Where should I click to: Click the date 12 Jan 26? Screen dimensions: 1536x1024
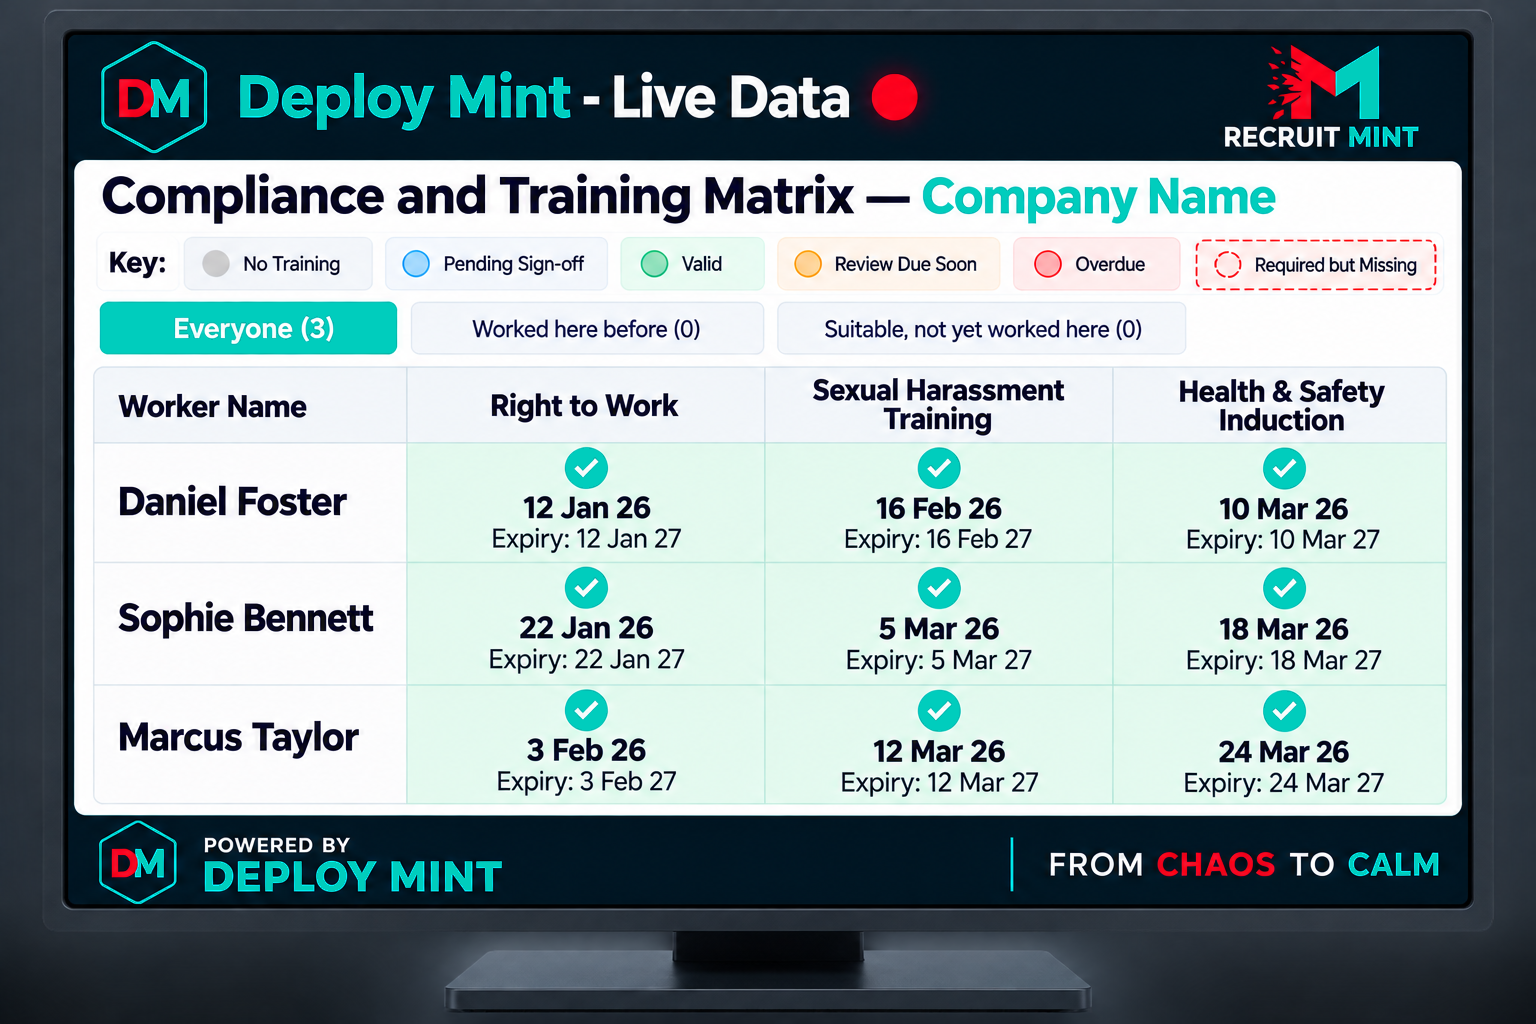coord(587,508)
